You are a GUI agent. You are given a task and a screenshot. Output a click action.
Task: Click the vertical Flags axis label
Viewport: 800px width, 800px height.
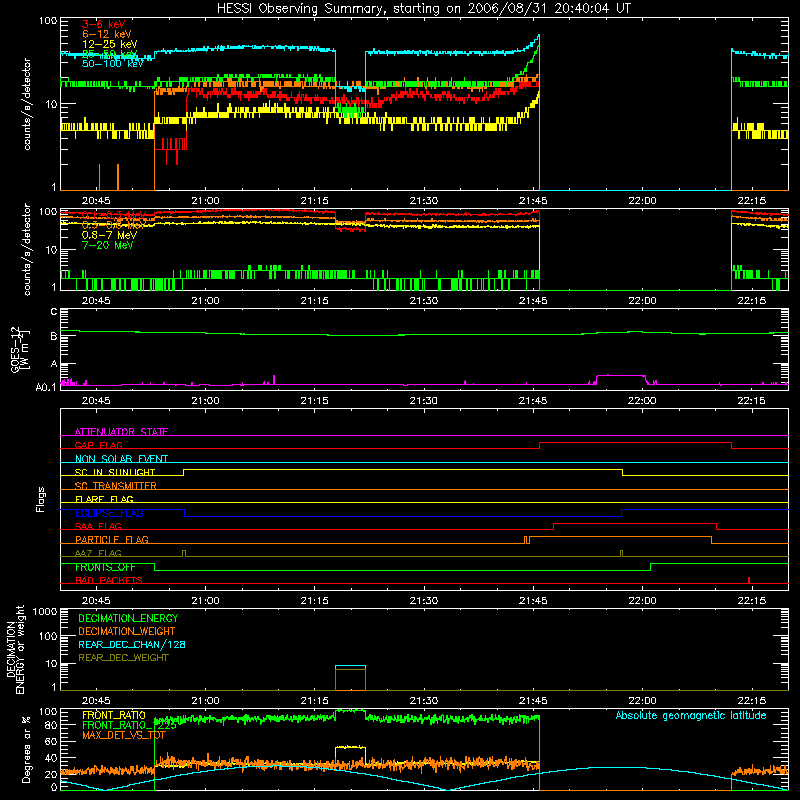[x=41, y=499]
